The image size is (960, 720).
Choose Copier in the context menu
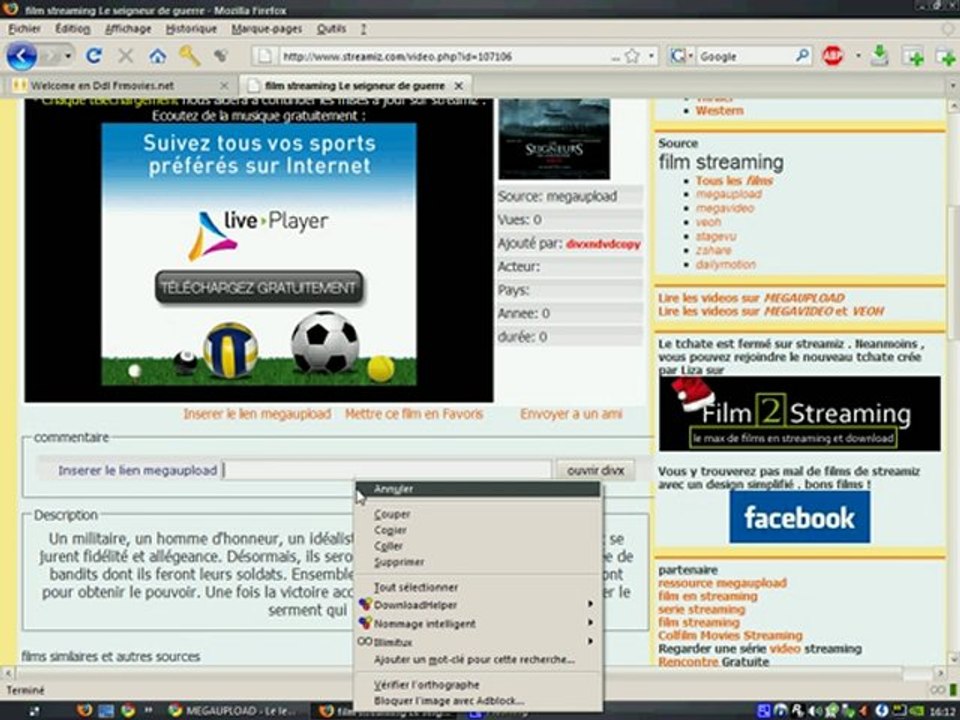pyautogui.click(x=479, y=530)
